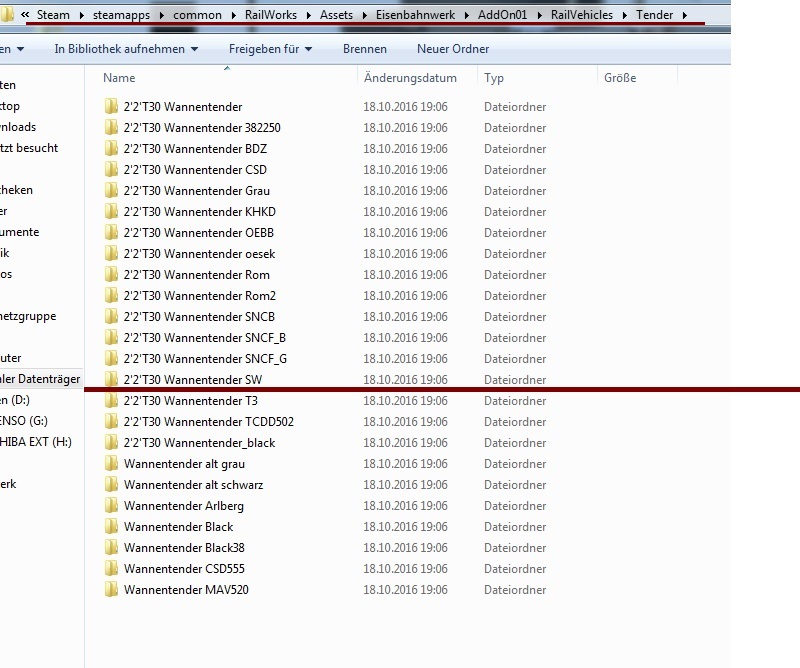This screenshot has height=668, width=800.
Task: Click folder icon of 2'2'T30 Wannentender
Action: 111,106
